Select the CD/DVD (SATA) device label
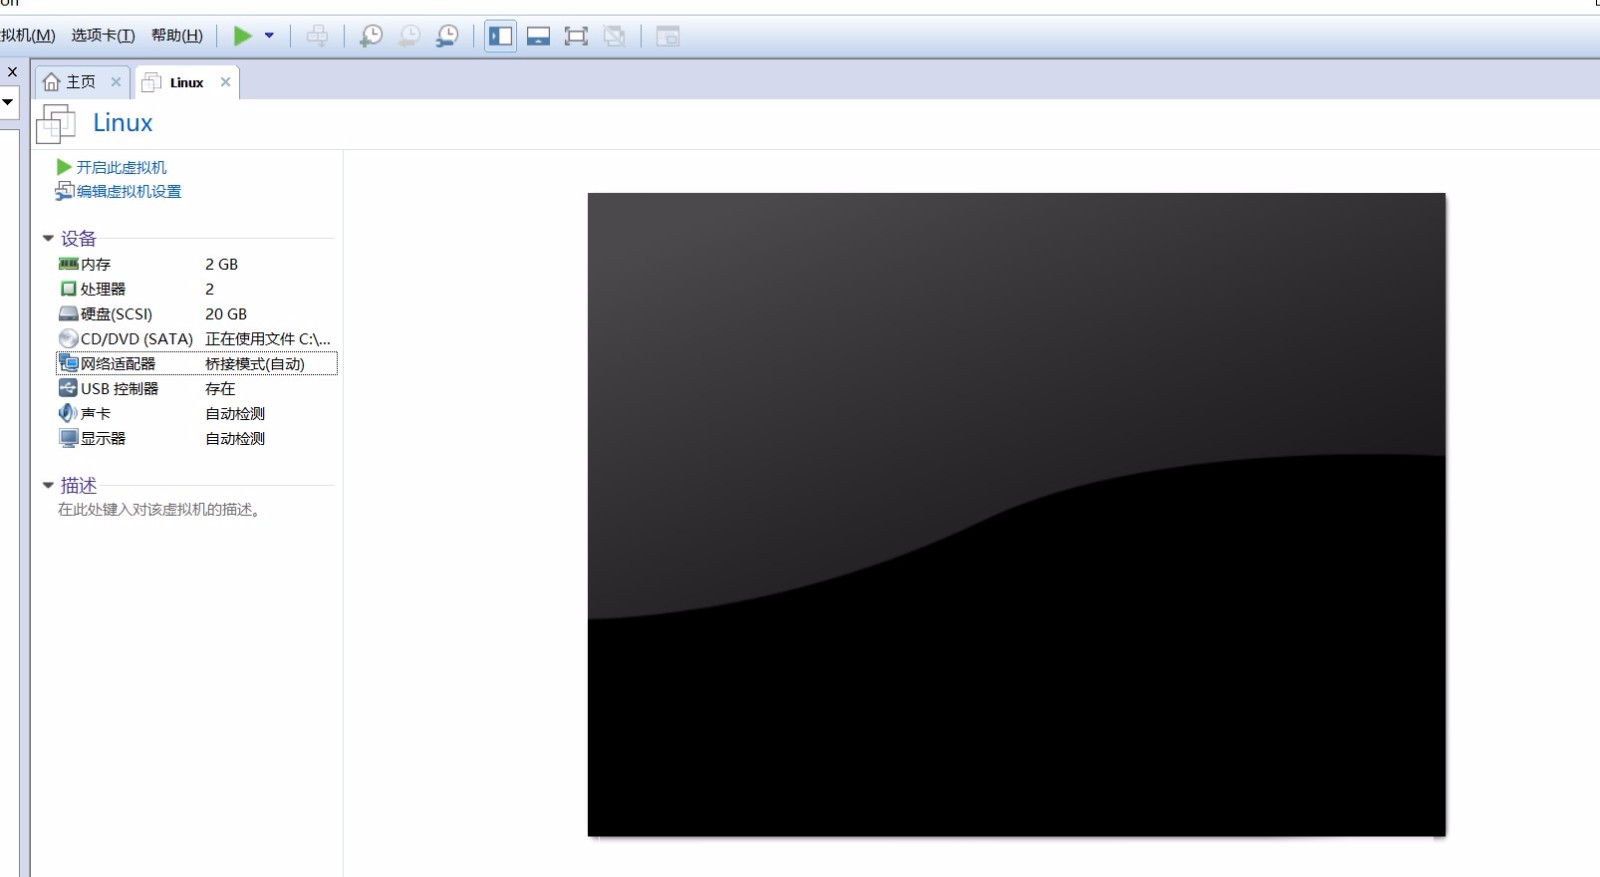The image size is (1600, 877). 137,339
